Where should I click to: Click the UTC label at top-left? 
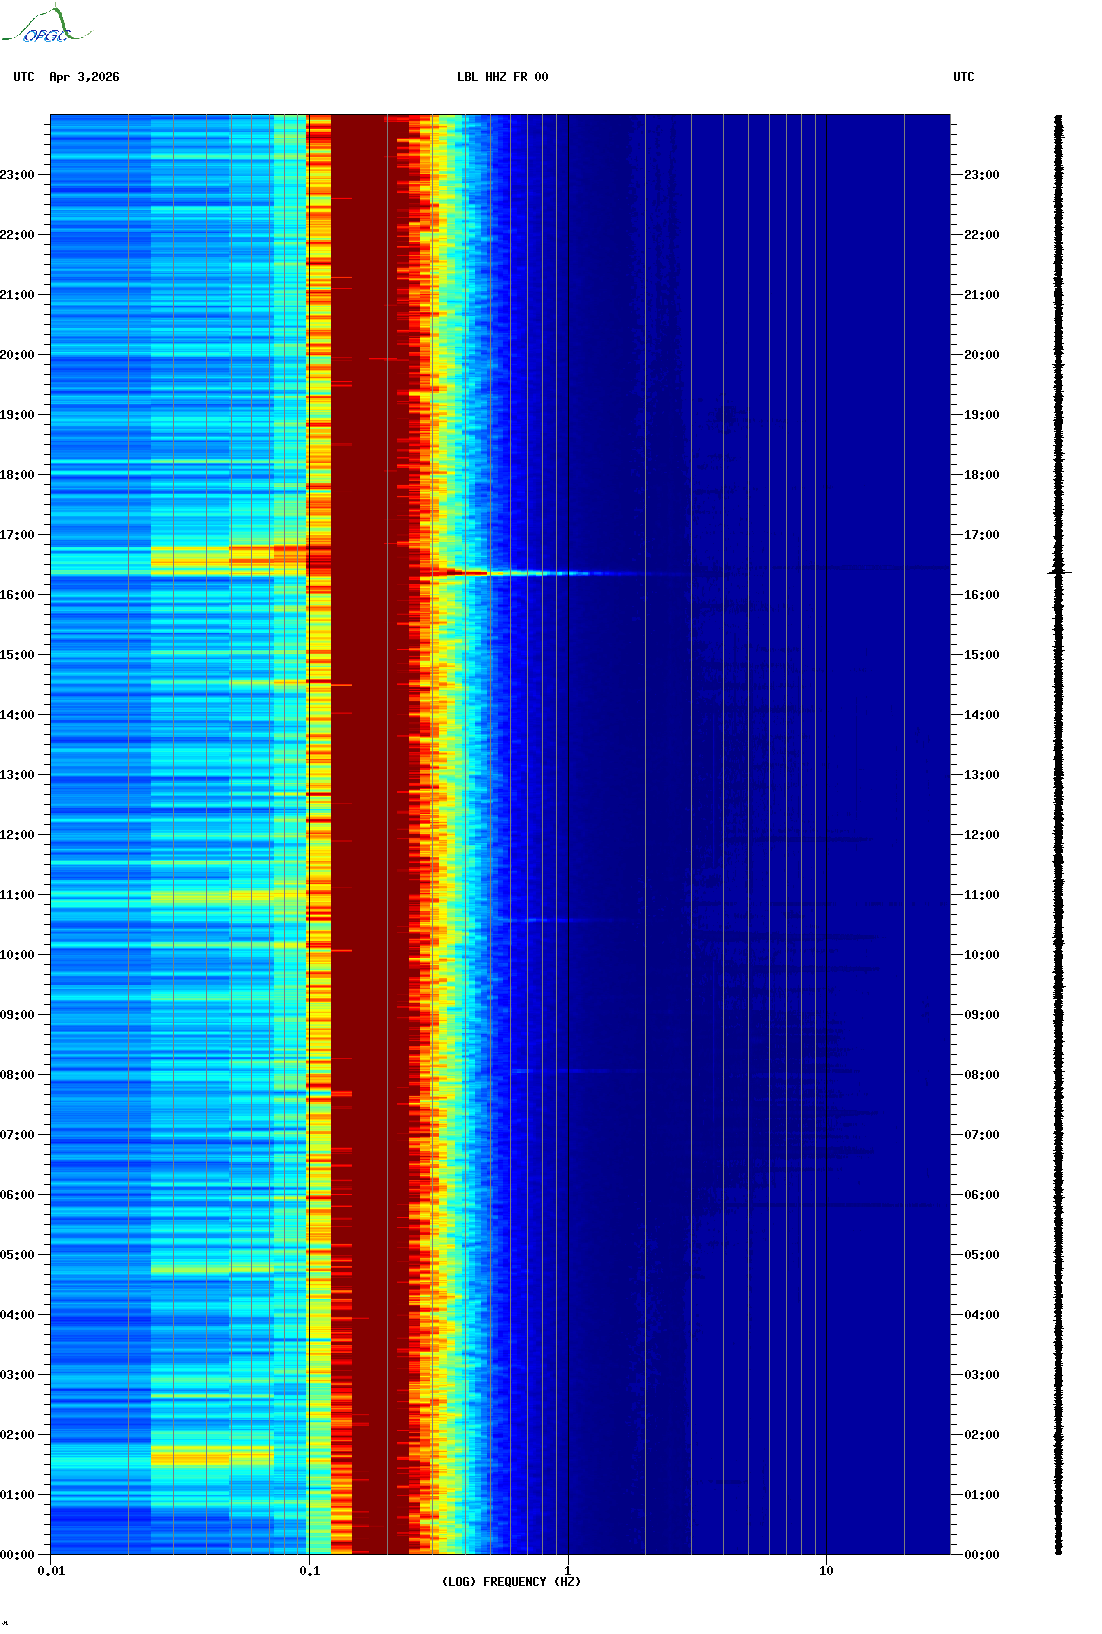24,77
